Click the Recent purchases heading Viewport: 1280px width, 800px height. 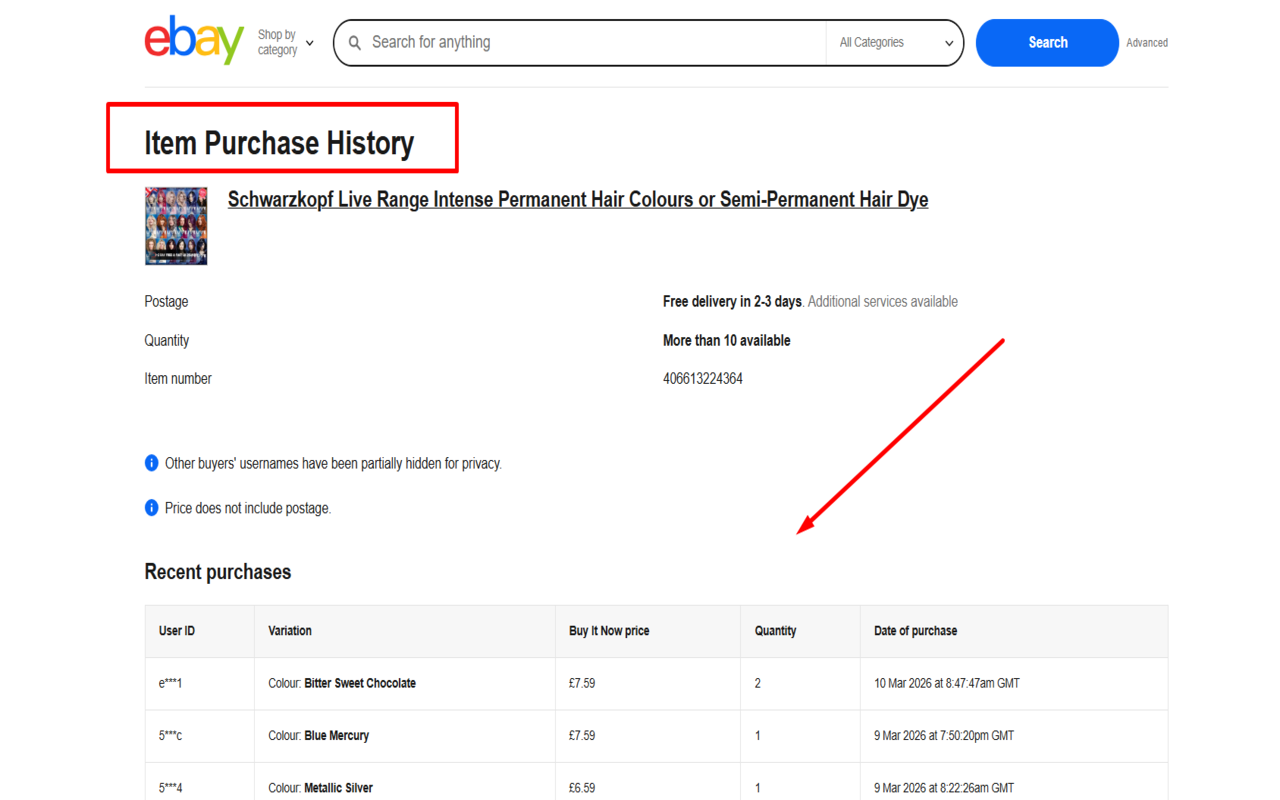click(218, 572)
